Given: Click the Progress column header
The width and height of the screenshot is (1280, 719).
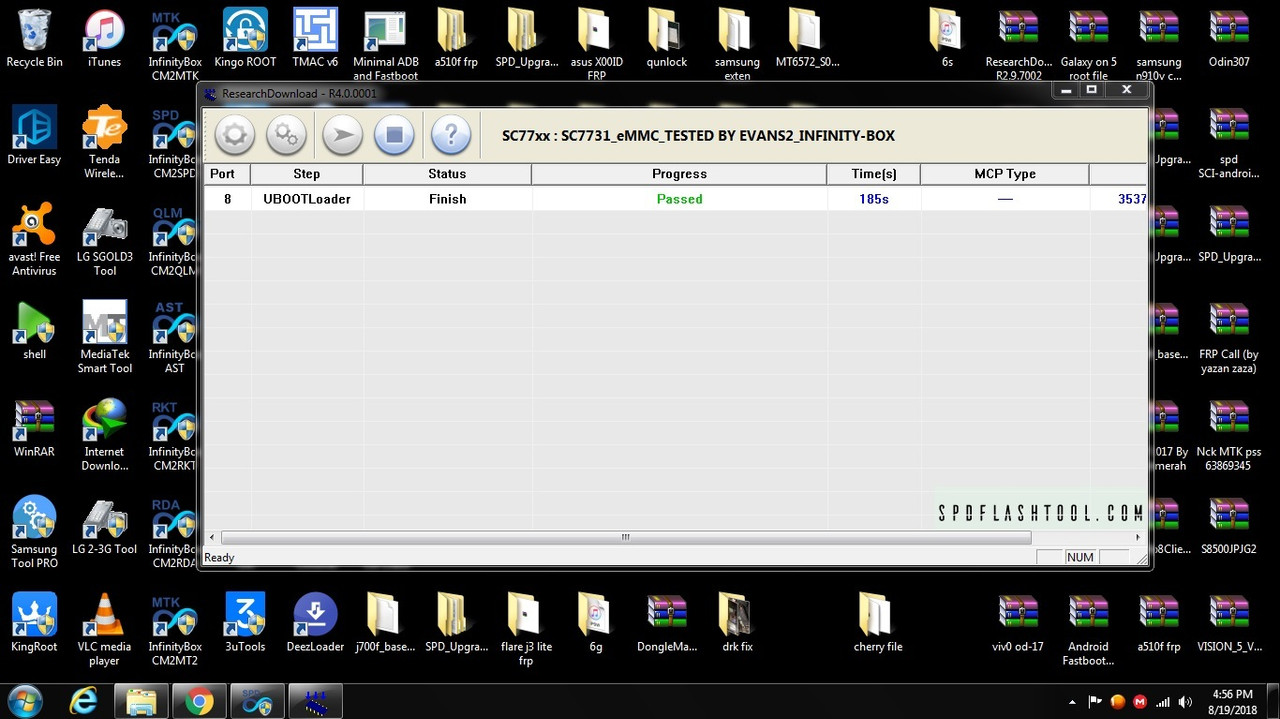Looking at the screenshot, I should (679, 174).
